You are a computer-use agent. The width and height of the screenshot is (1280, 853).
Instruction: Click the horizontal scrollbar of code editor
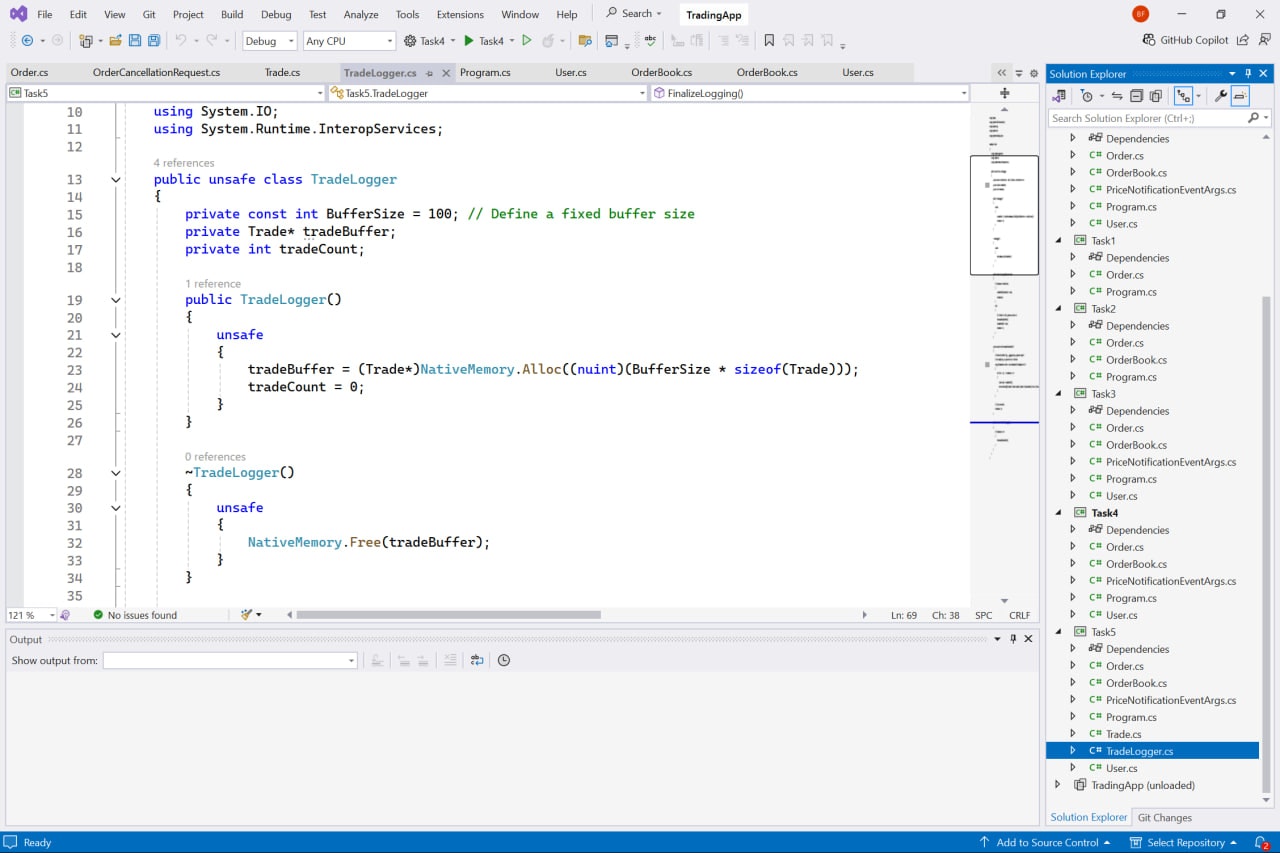point(448,615)
